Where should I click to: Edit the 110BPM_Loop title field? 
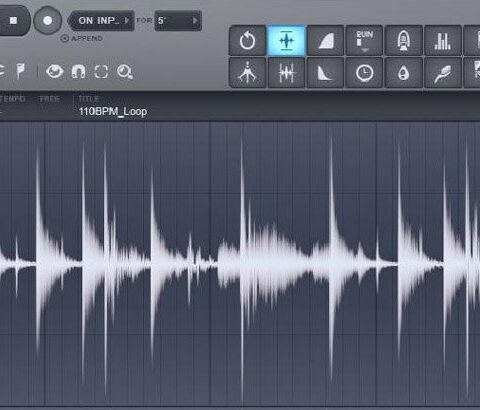113,111
